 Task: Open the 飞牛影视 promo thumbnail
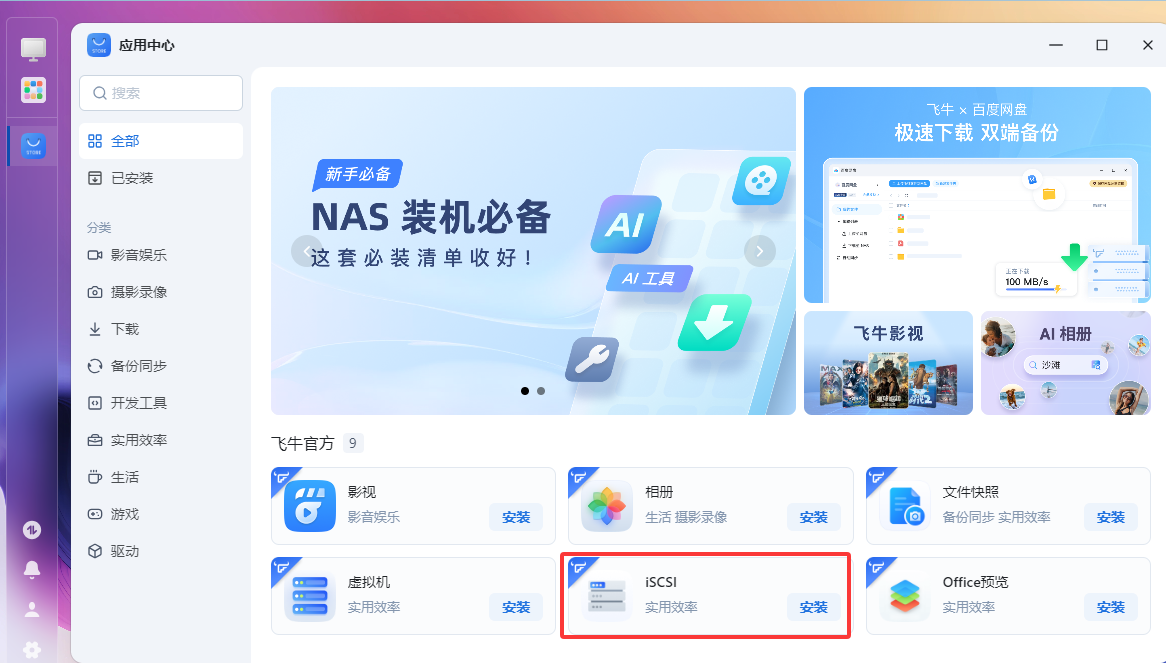(888, 363)
